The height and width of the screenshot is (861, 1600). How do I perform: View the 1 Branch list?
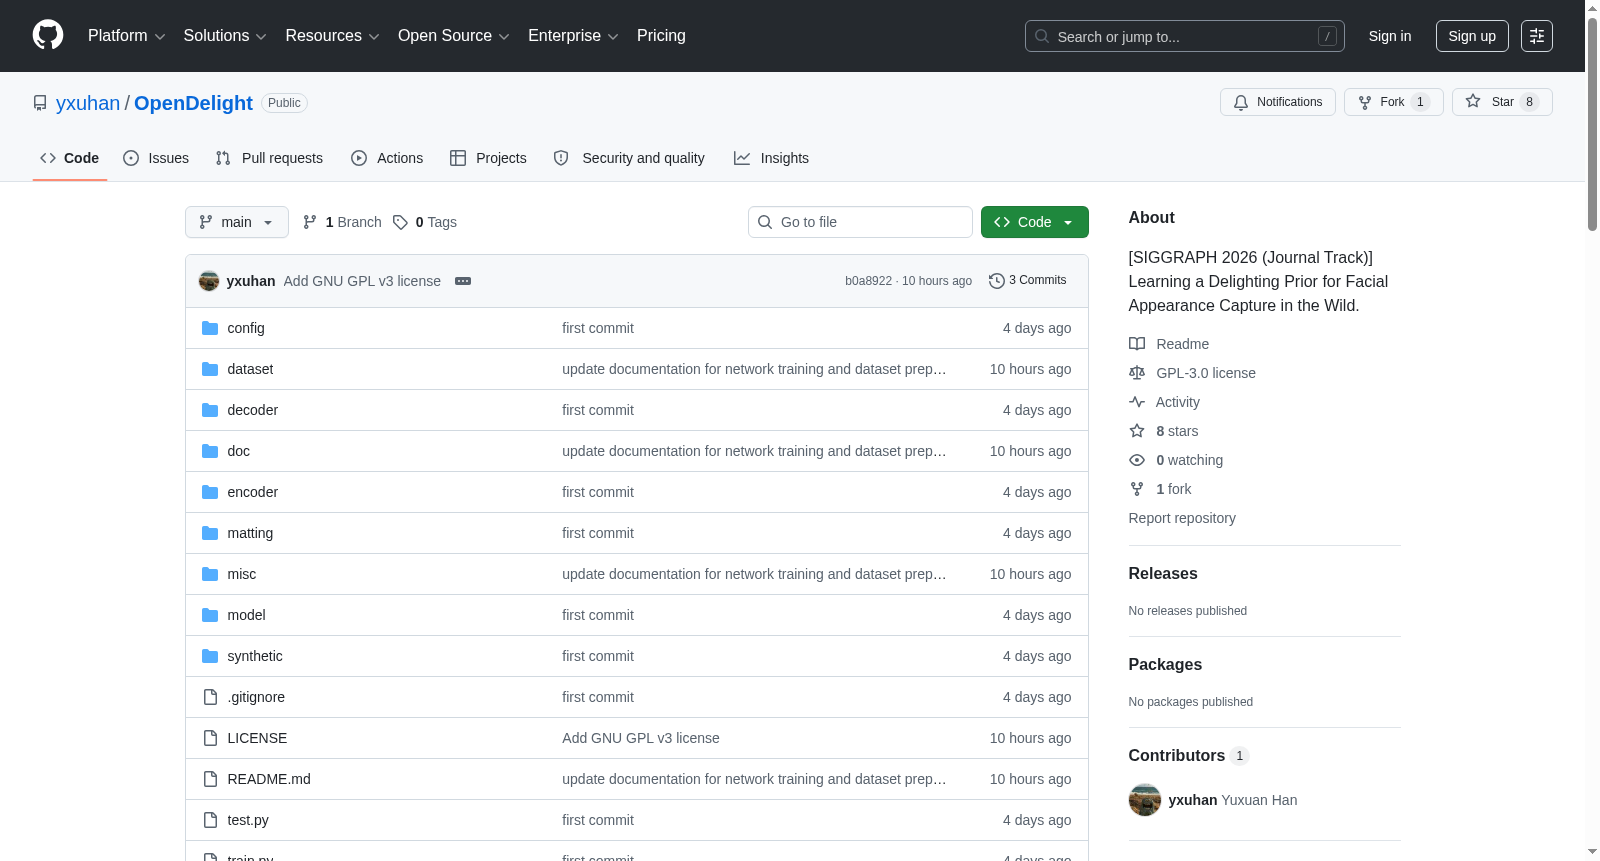point(342,222)
